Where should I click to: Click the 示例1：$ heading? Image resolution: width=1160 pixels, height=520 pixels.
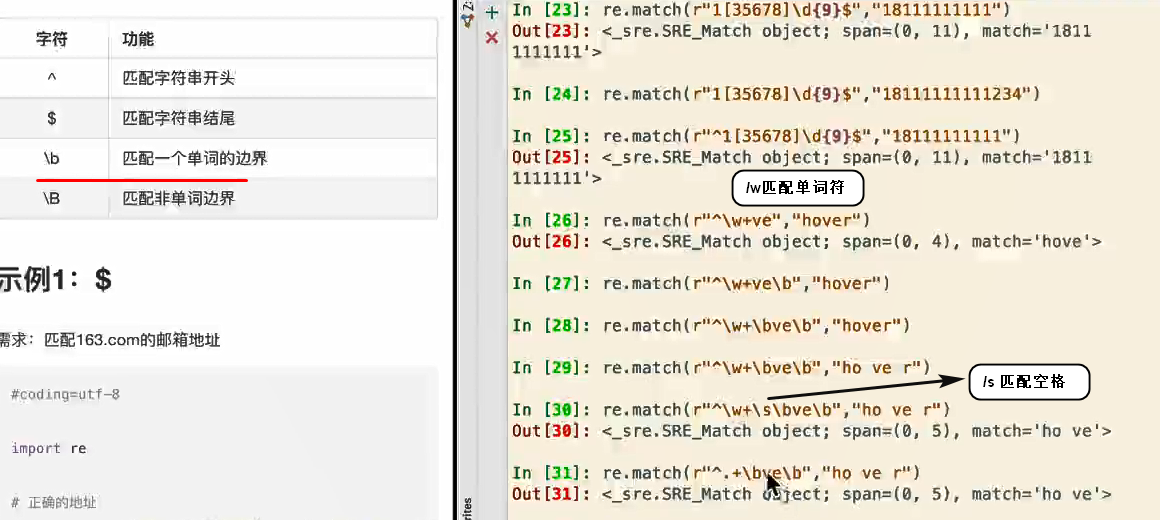point(56,280)
